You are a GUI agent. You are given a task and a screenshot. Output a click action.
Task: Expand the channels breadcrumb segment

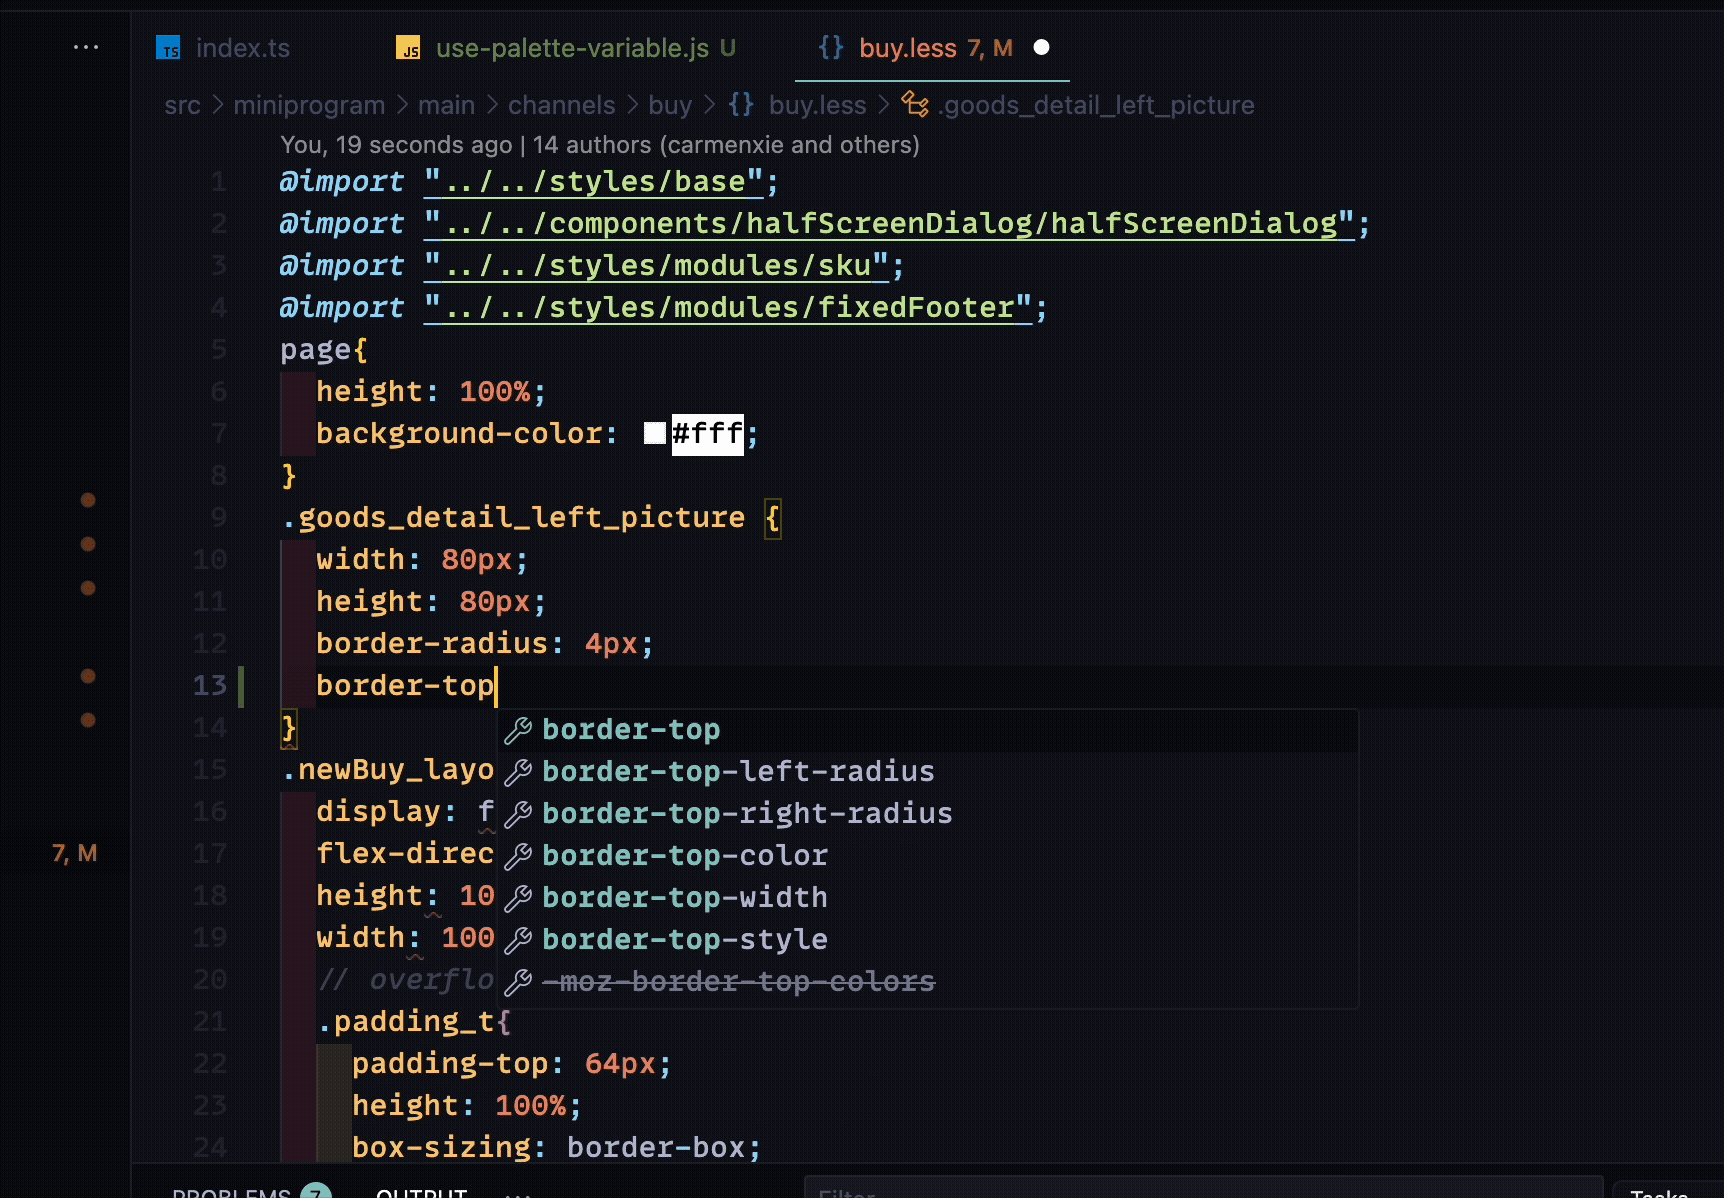point(561,105)
